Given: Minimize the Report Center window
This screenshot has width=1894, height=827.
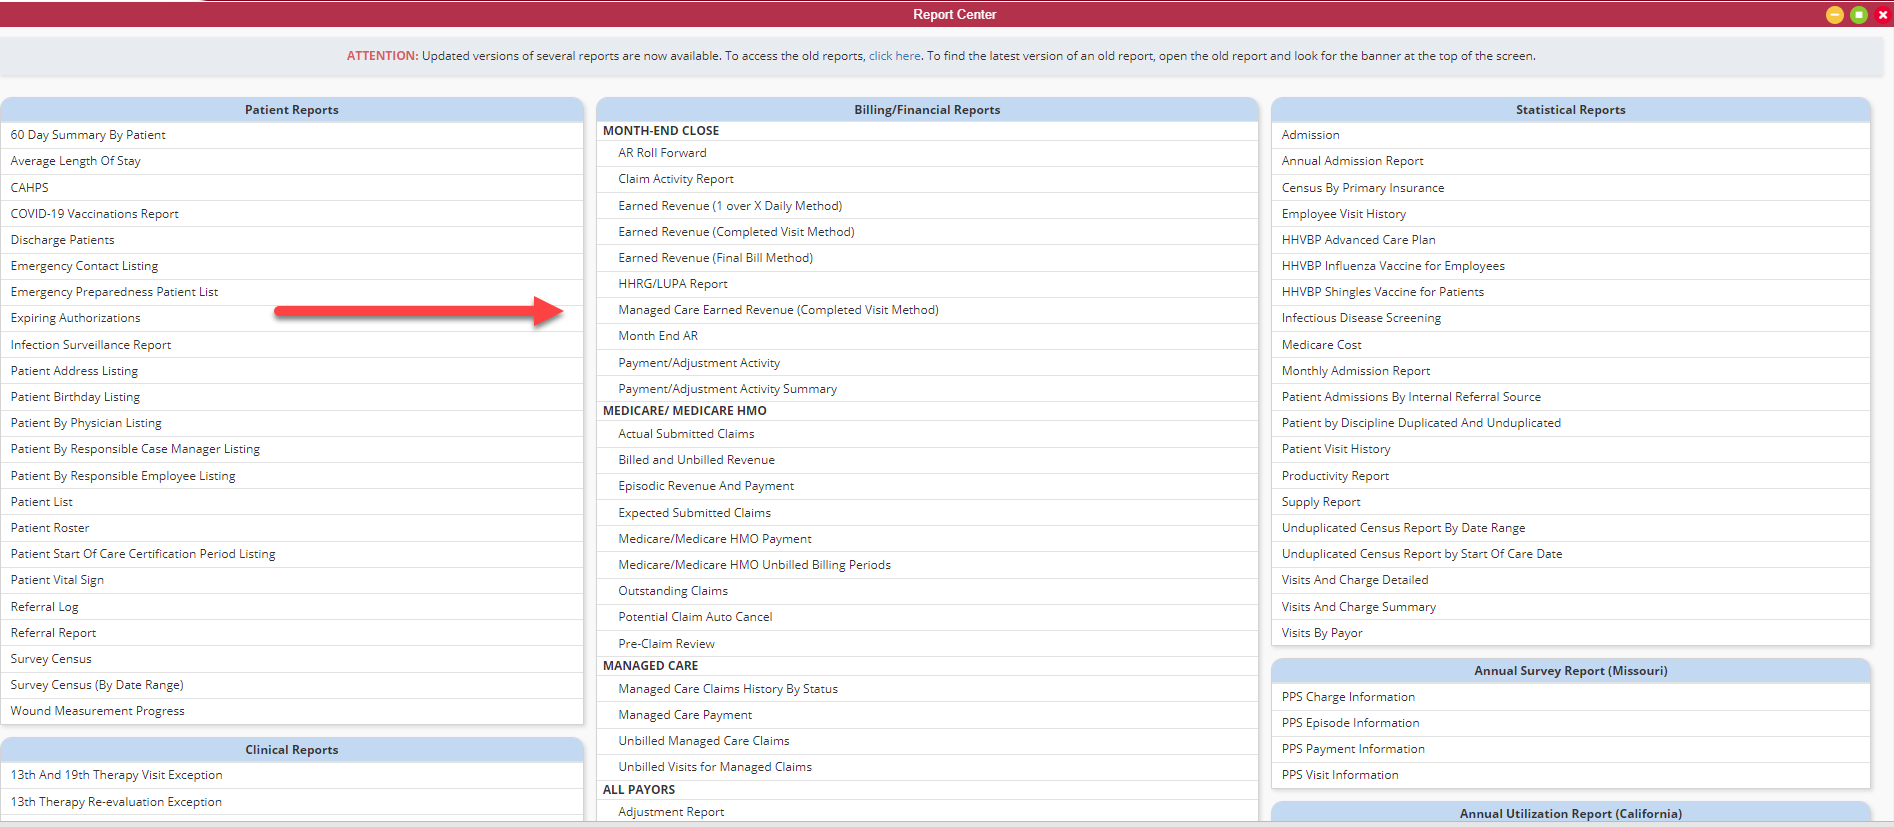Looking at the screenshot, I should pos(1834,15).
